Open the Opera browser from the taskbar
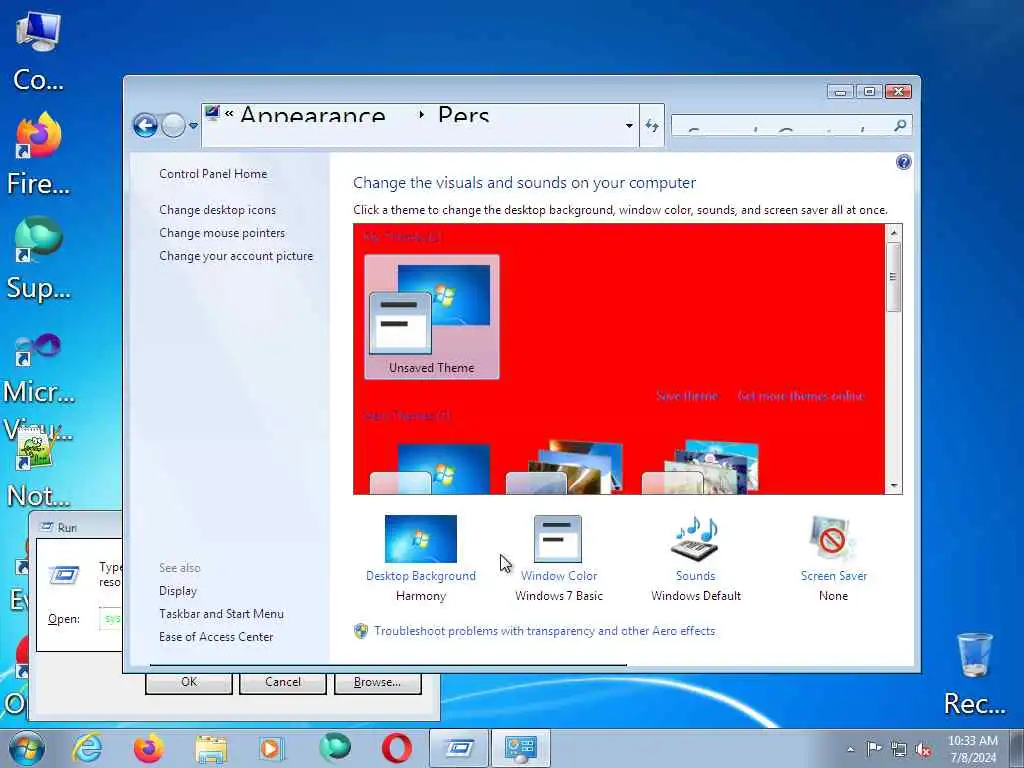 point(396,748)
